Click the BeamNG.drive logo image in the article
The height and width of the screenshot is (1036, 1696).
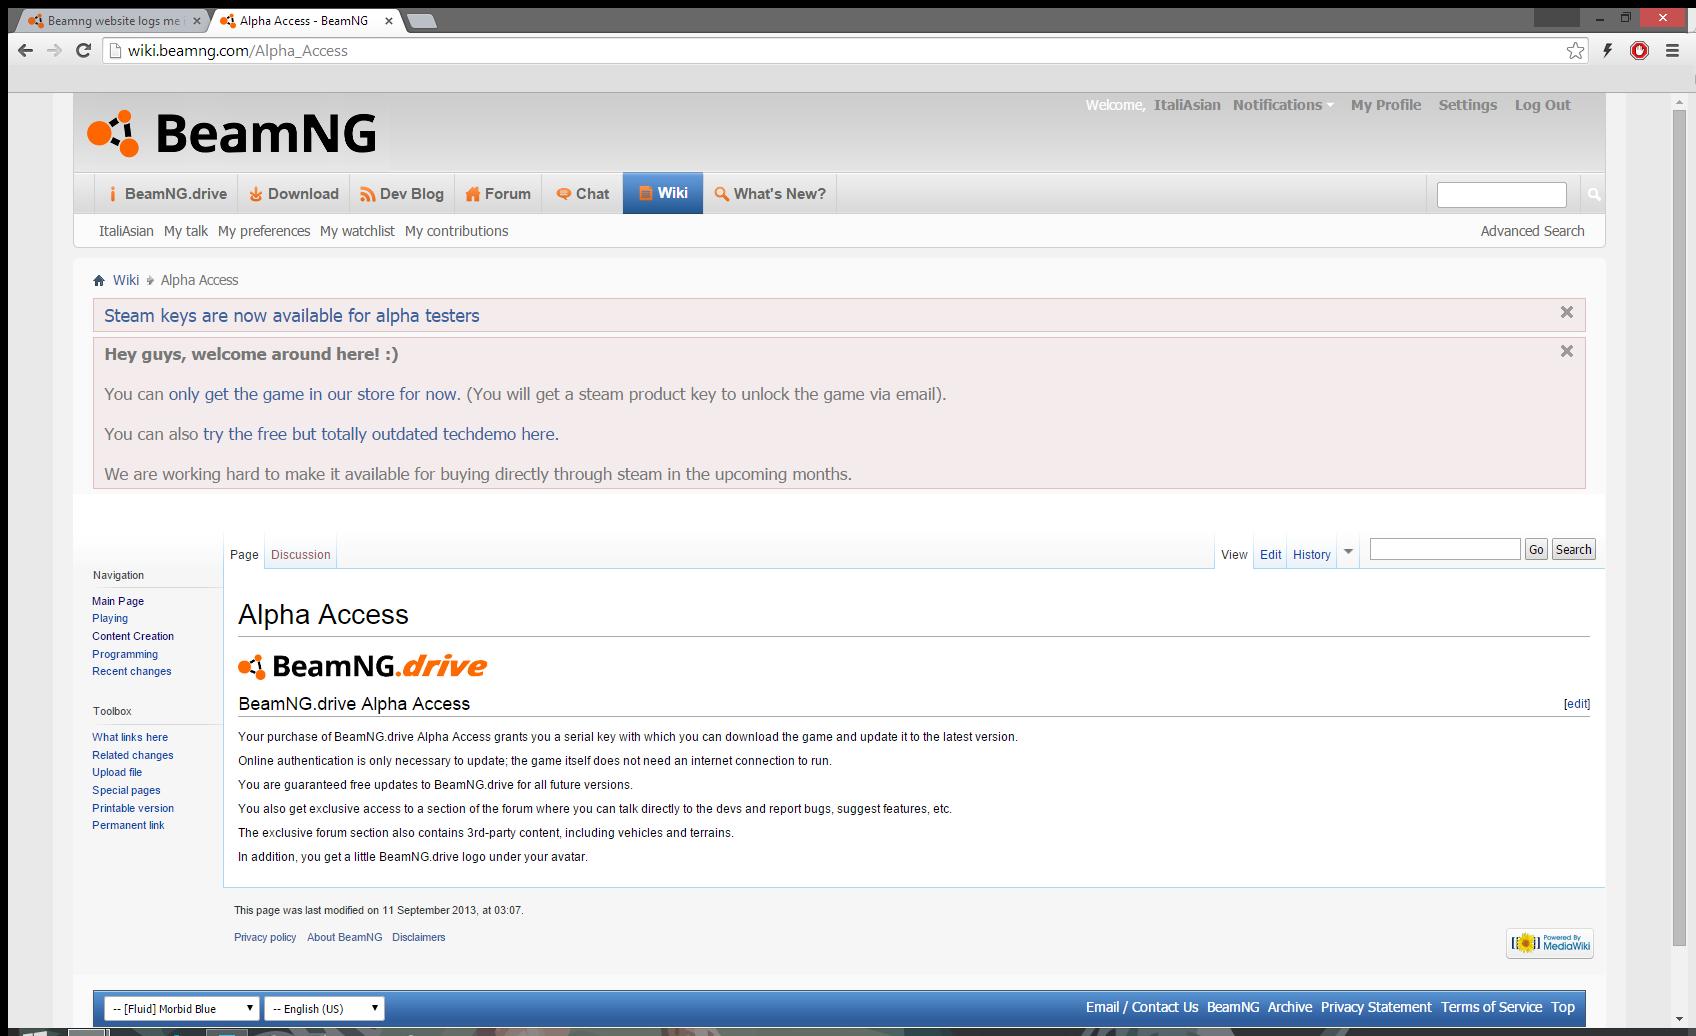point(362,666)
